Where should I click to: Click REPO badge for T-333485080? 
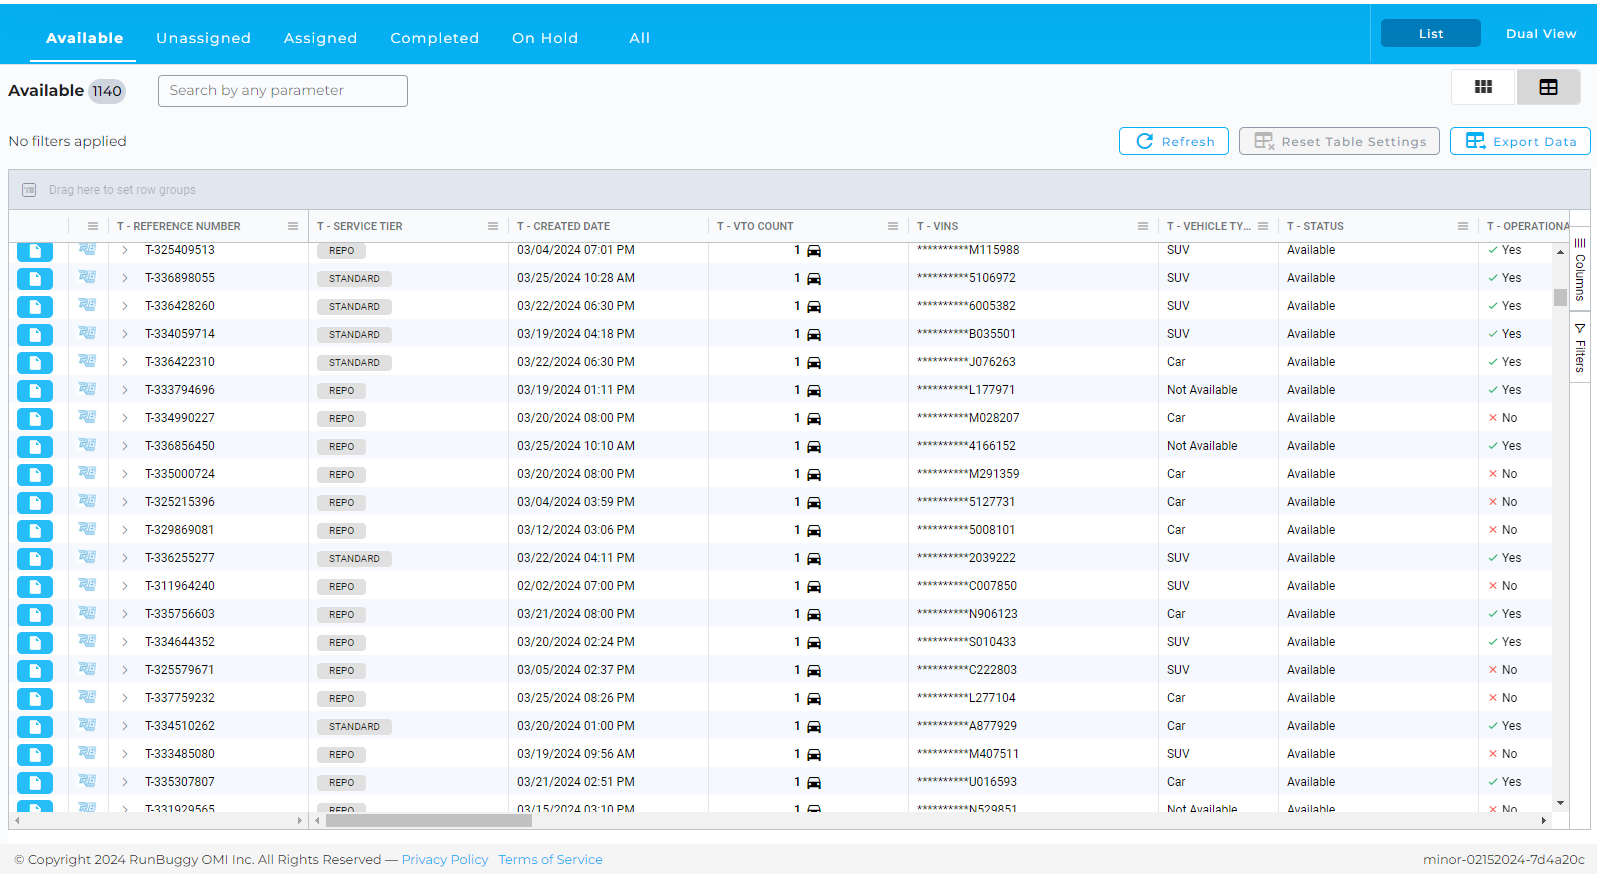tap(341, 754)
